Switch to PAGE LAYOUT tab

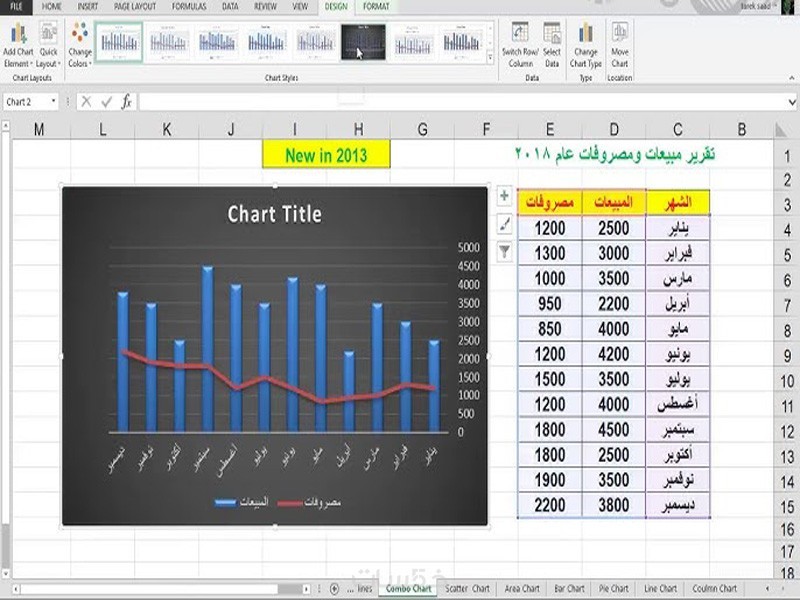[135, 7]
